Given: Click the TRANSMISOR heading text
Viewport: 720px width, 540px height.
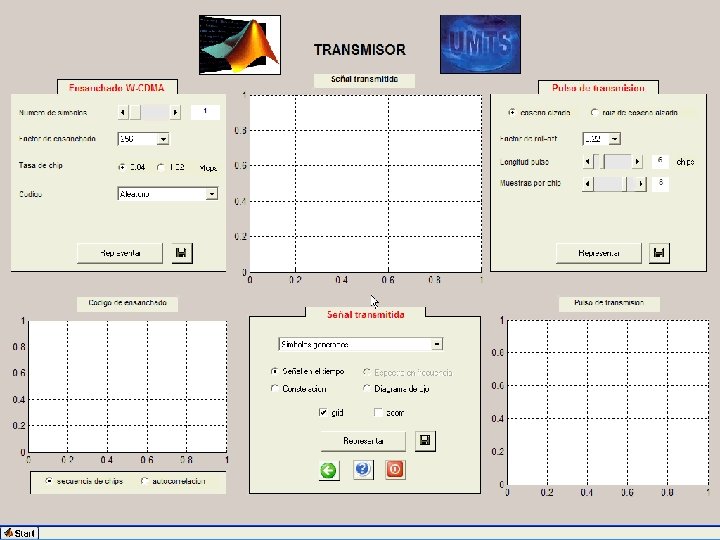Looking at the screenshot, I should [x=360, y=50].
